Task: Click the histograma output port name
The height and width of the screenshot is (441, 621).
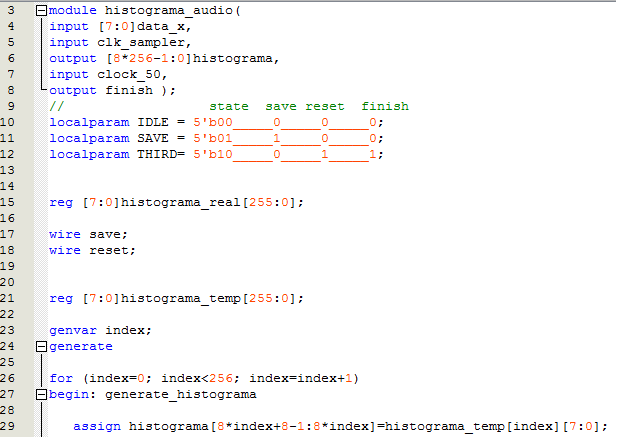Action: coord(233,59)
